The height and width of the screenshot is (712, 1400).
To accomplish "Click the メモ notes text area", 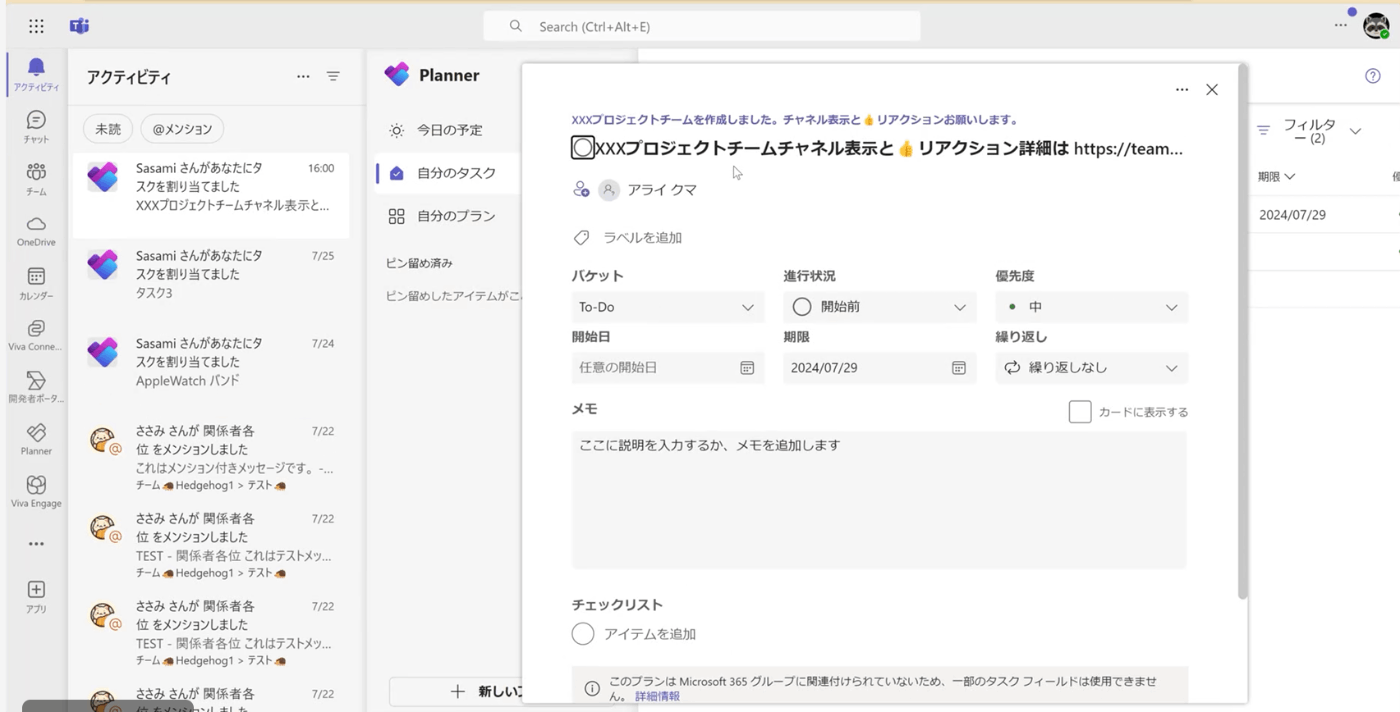I will click(879, 500).
